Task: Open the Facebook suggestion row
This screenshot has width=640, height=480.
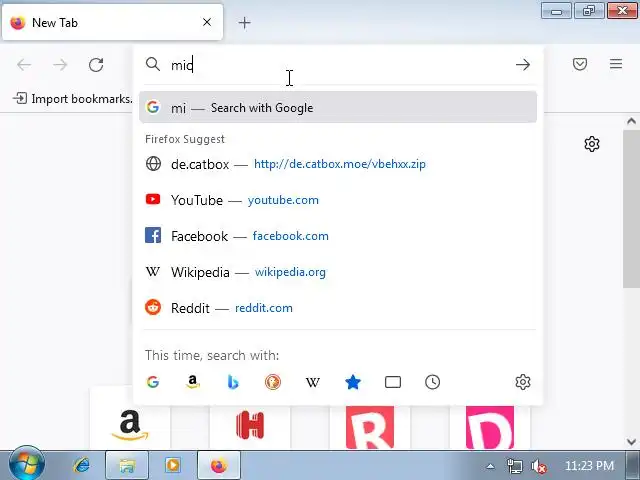Action: pos(338,236)
